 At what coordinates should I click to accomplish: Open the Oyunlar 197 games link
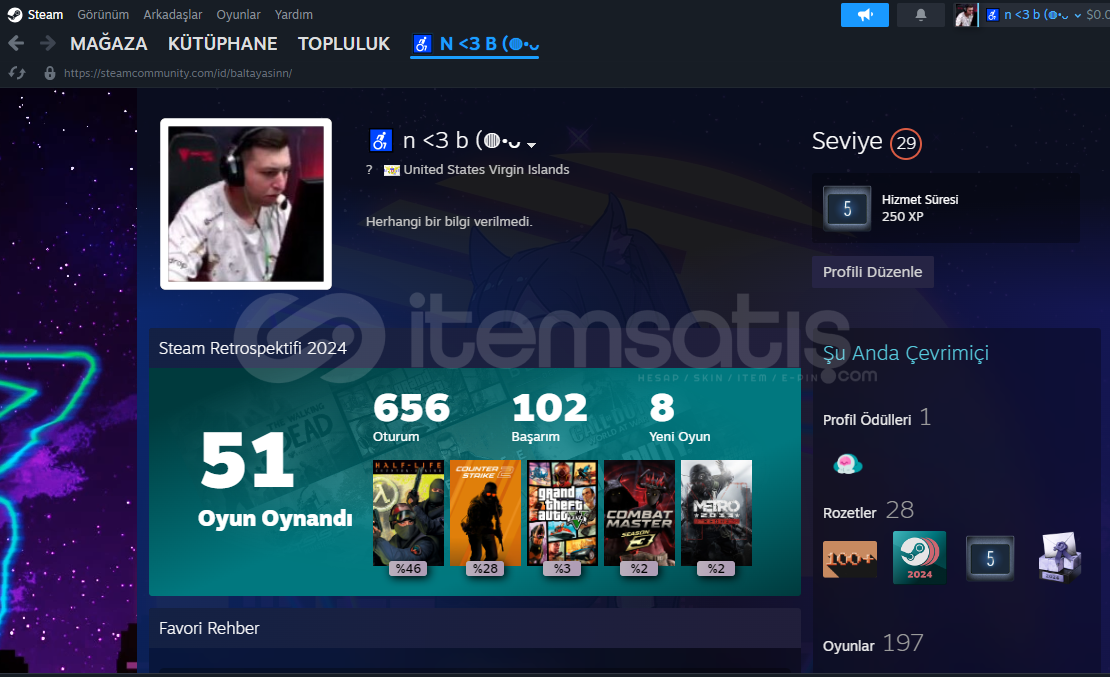[874, 644]
